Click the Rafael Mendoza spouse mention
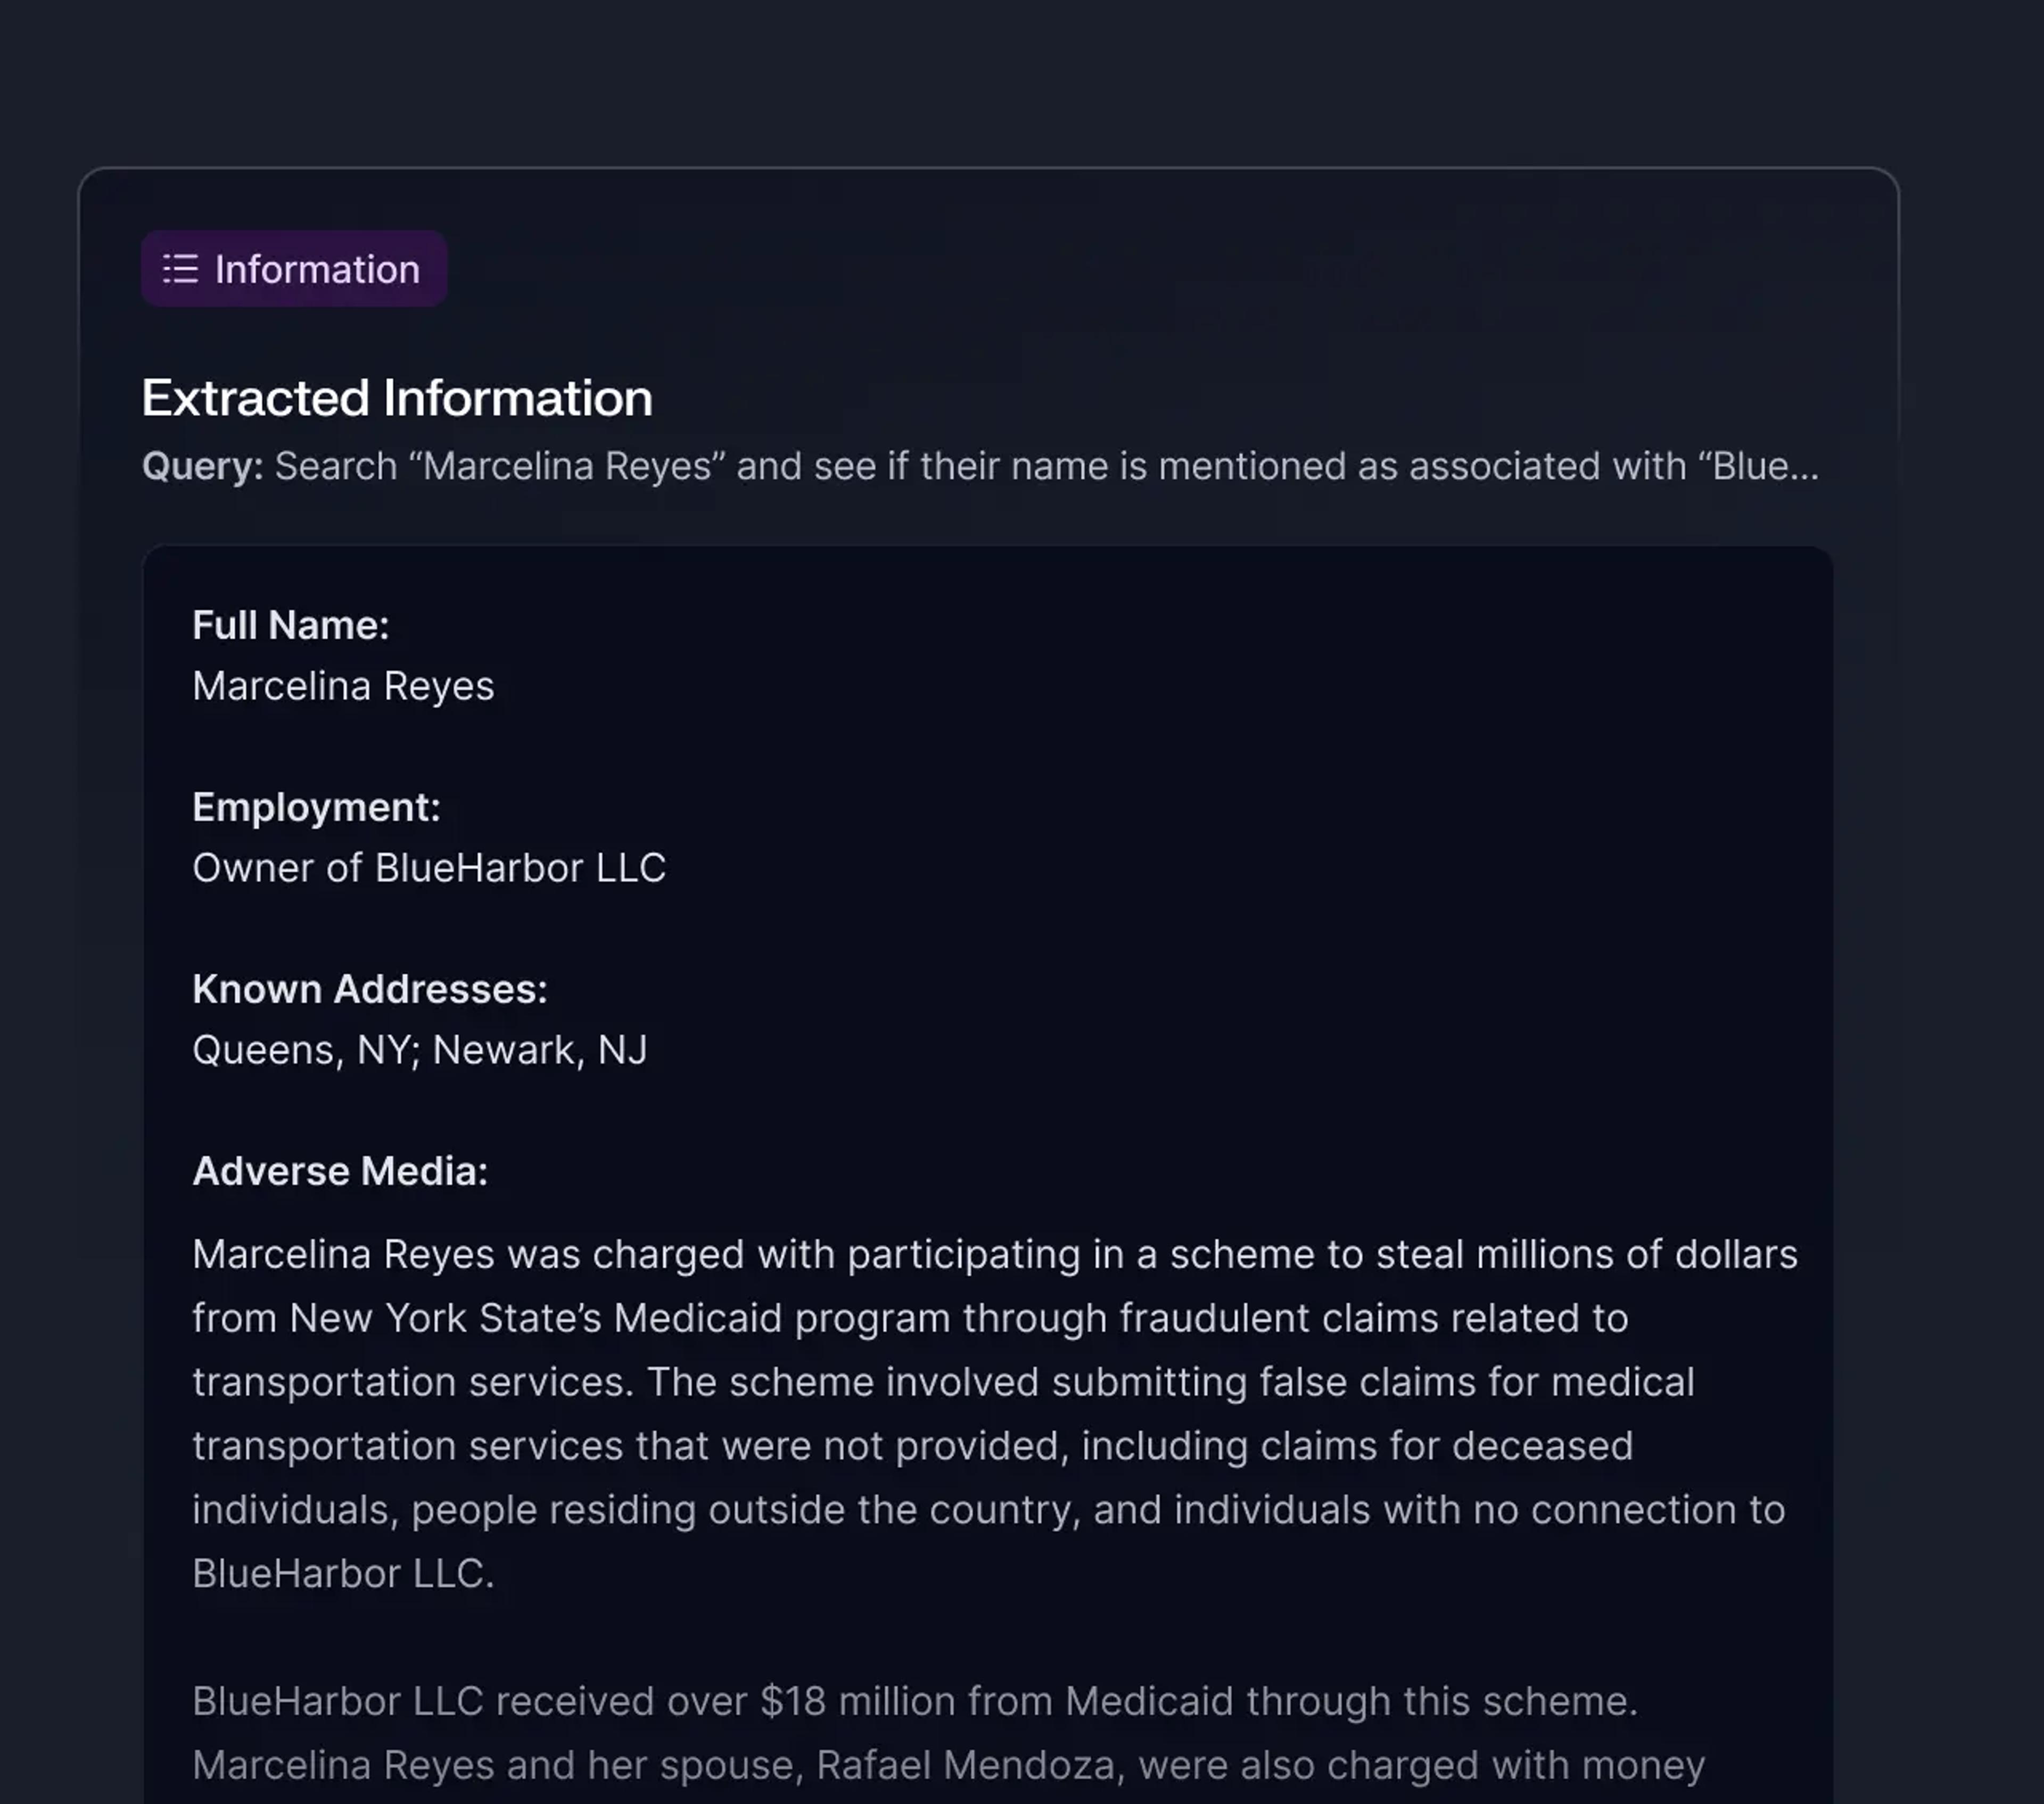 coord(965,1765)
